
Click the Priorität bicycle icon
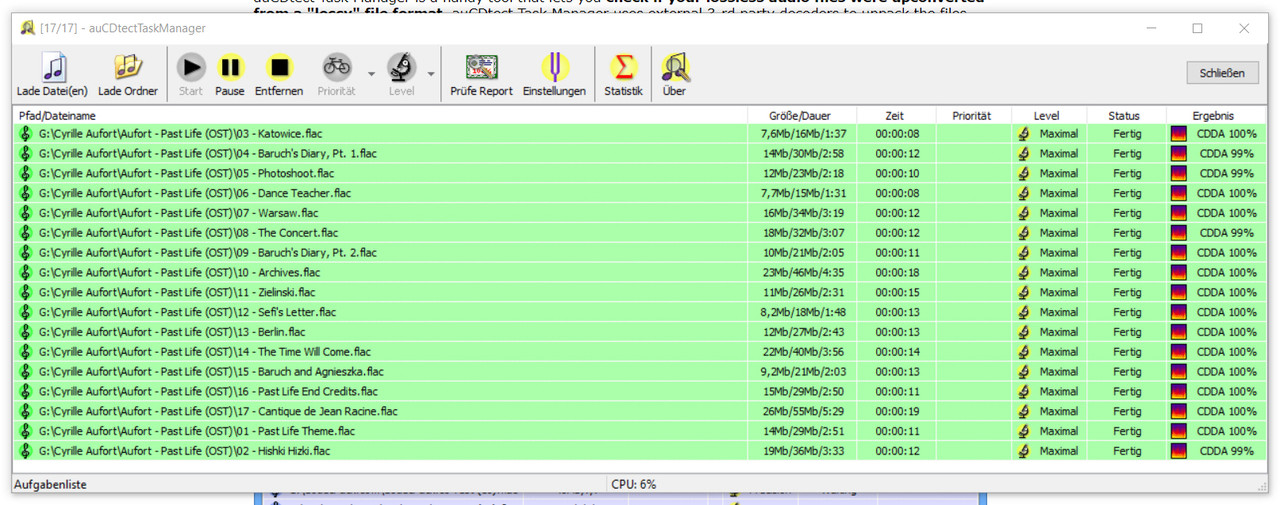point(337,68)
